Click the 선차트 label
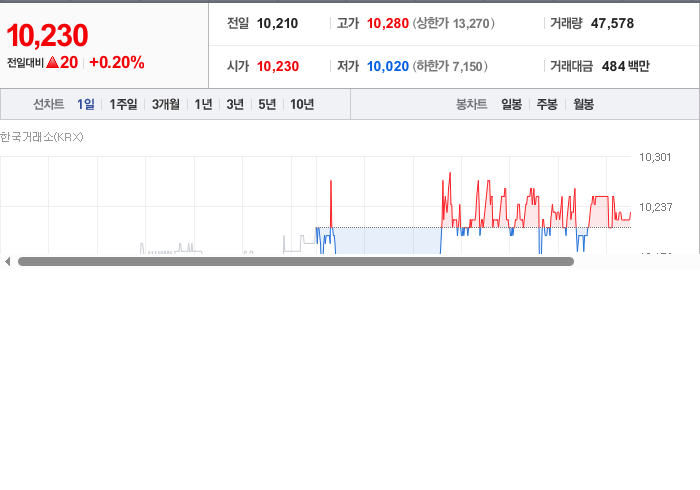This screenshot has width=700, height=490. coord(49,104)
